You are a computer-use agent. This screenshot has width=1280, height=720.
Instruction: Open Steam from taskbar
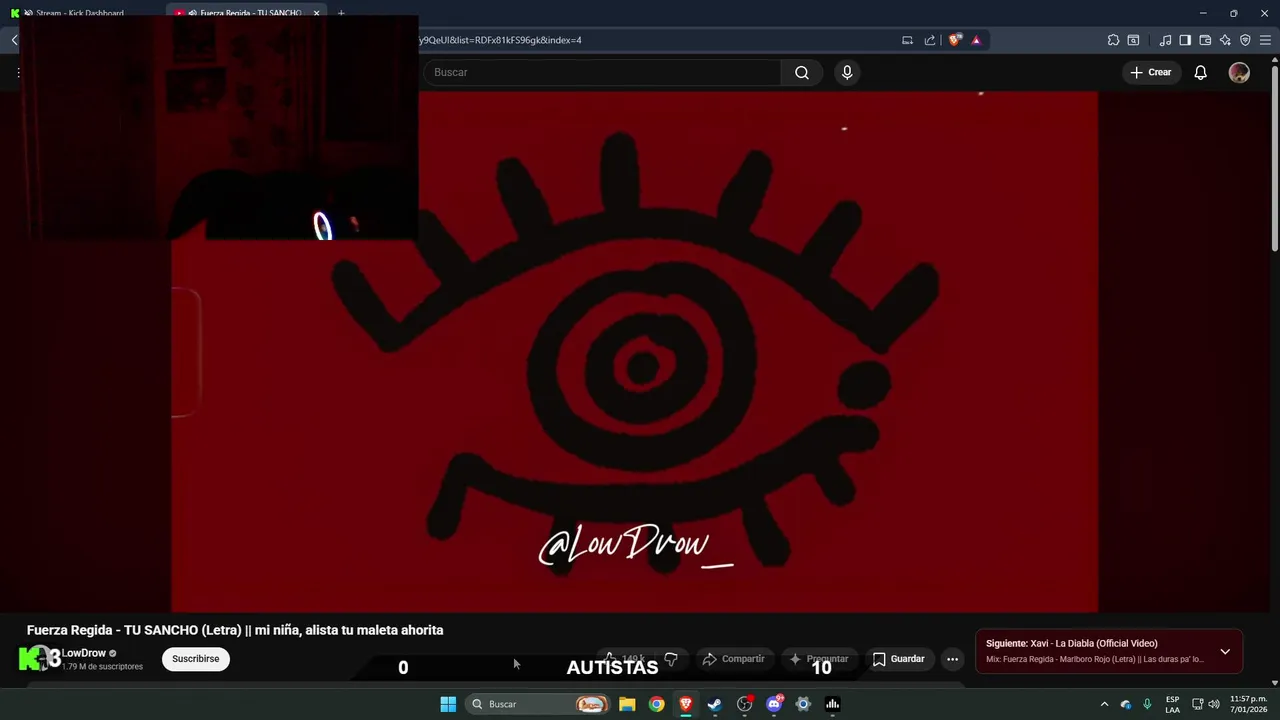tap(715, 704)
